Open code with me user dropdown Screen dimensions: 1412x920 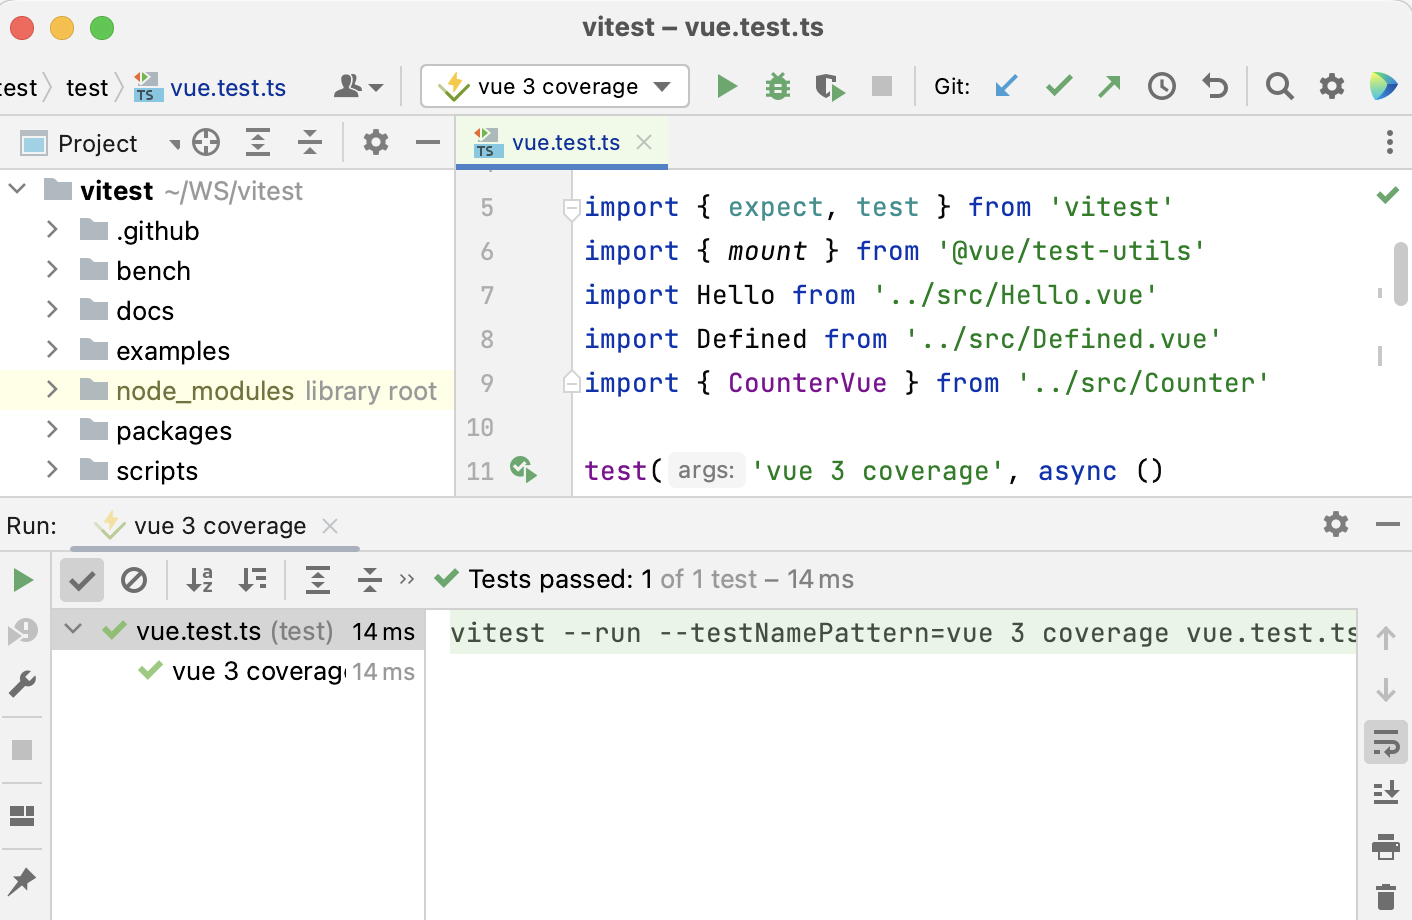pos(358,87)
